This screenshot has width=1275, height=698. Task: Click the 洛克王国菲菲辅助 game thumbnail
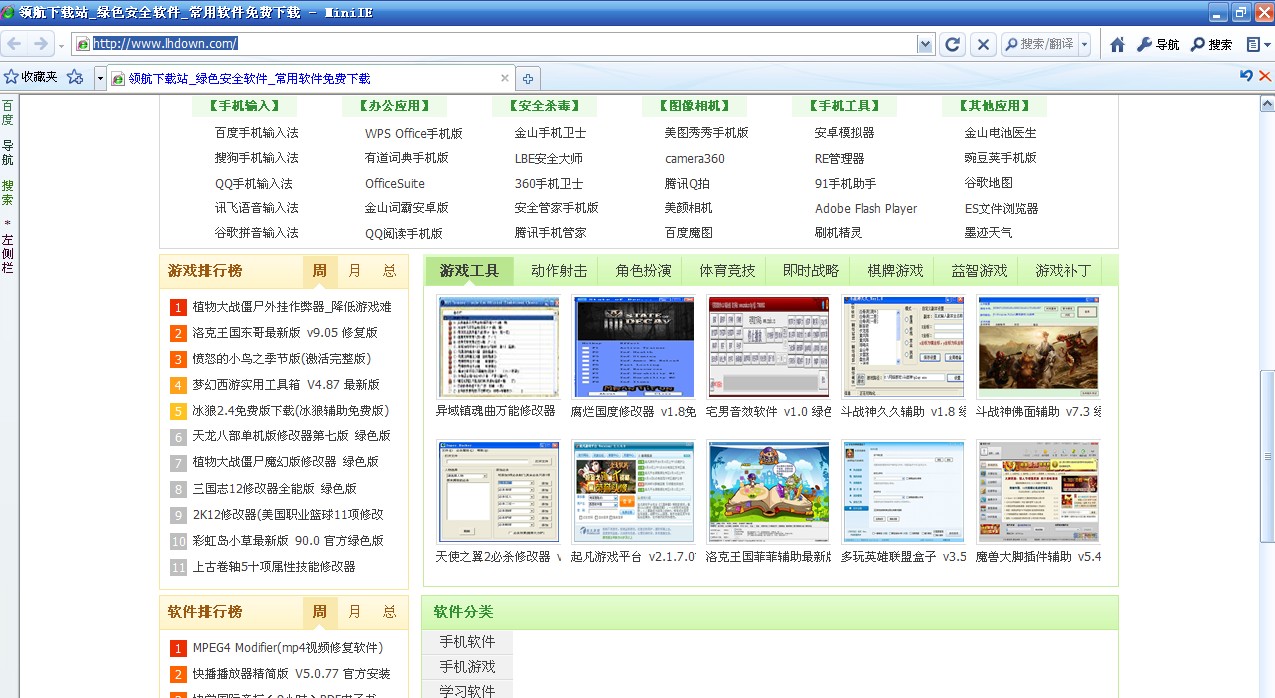click(768, 492)
